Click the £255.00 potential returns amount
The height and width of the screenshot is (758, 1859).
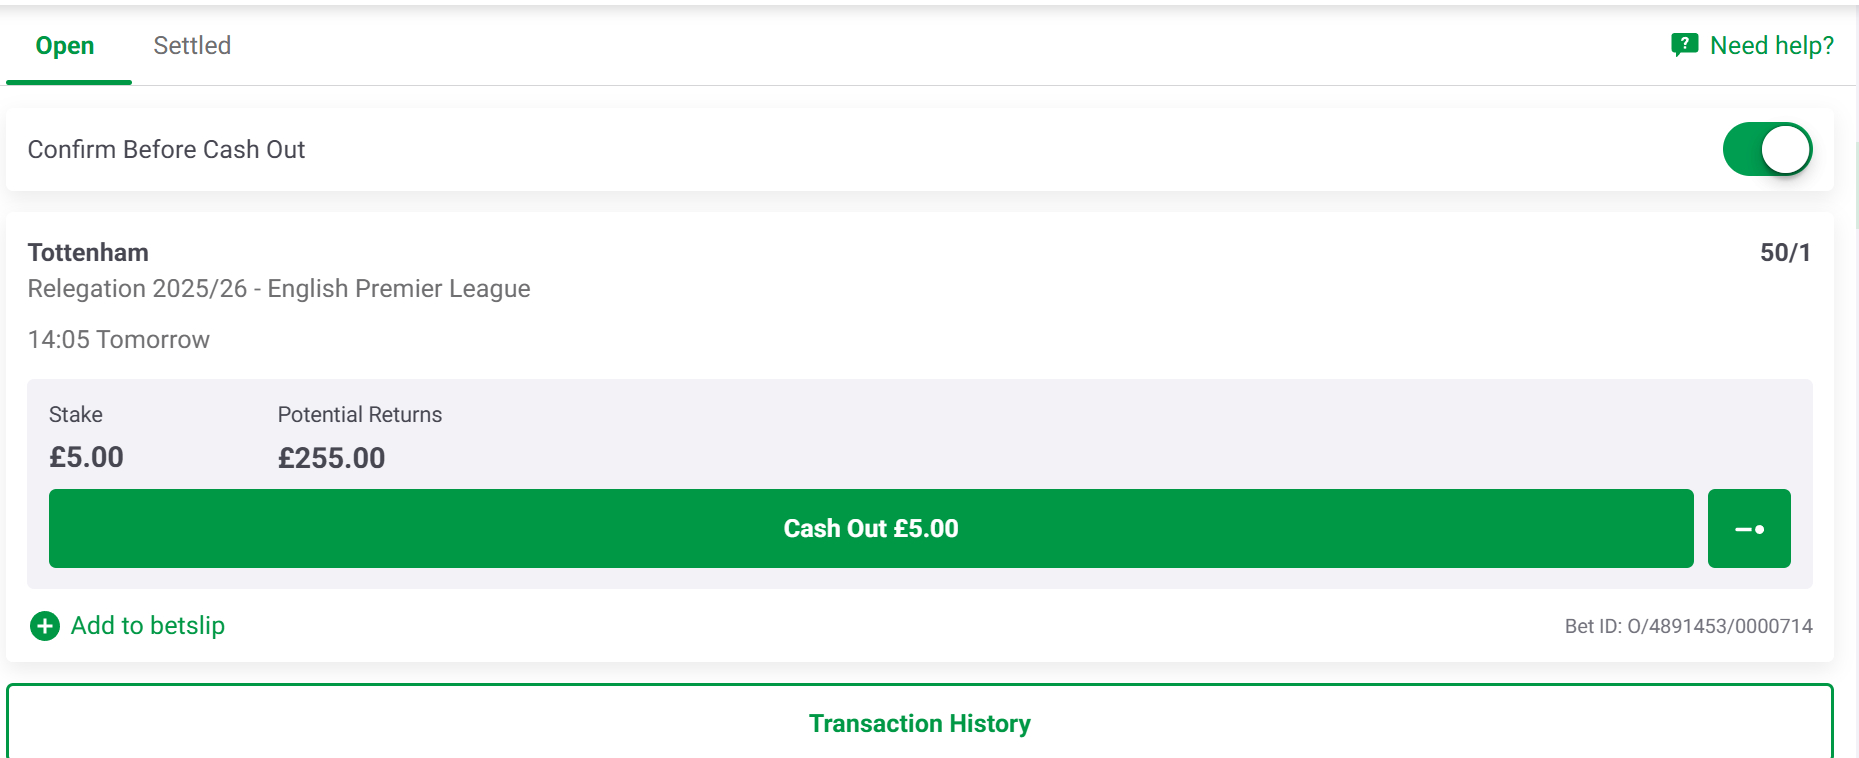tap(331, 458)
